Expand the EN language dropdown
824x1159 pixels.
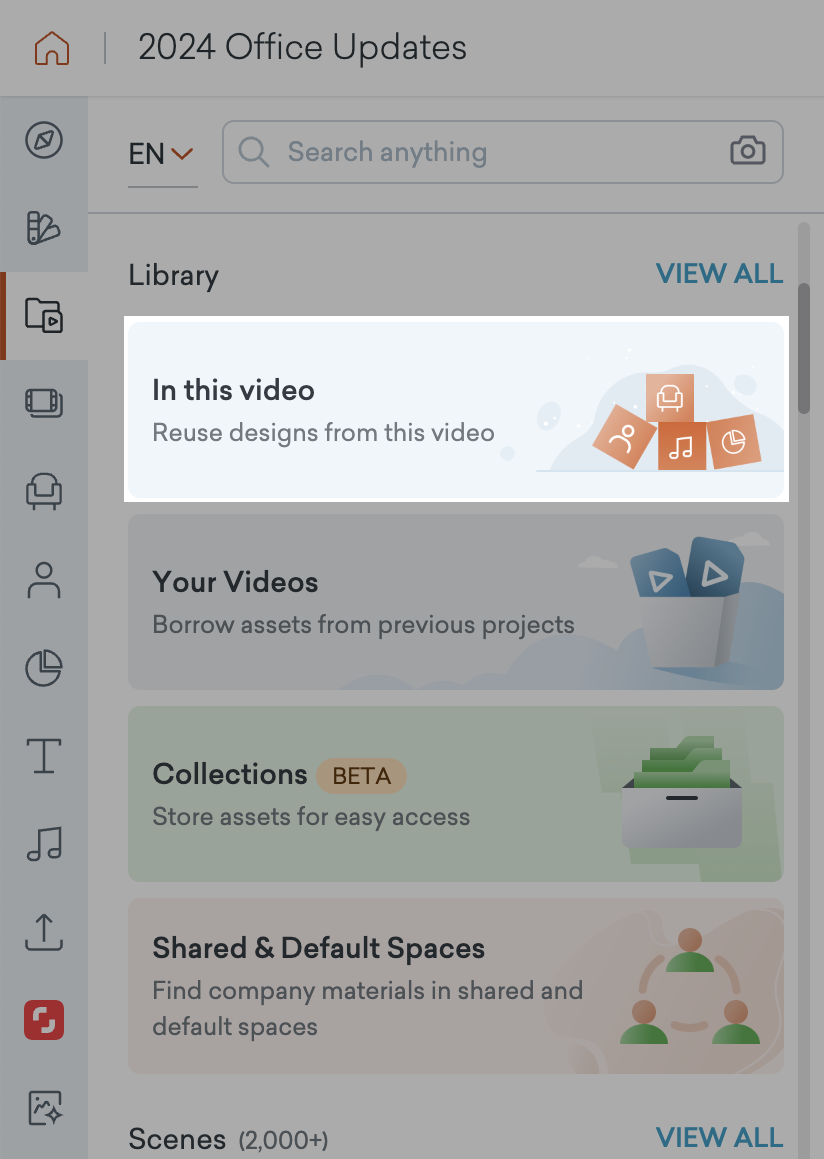162,154
